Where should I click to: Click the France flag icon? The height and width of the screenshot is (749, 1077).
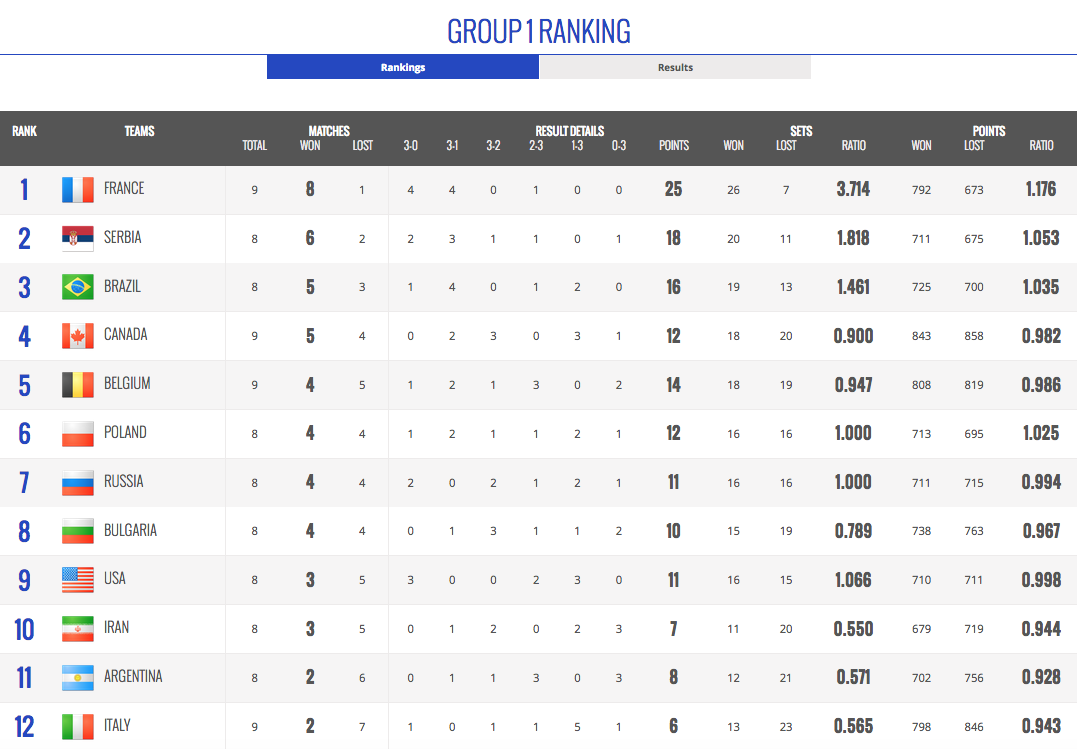[77, 189]
